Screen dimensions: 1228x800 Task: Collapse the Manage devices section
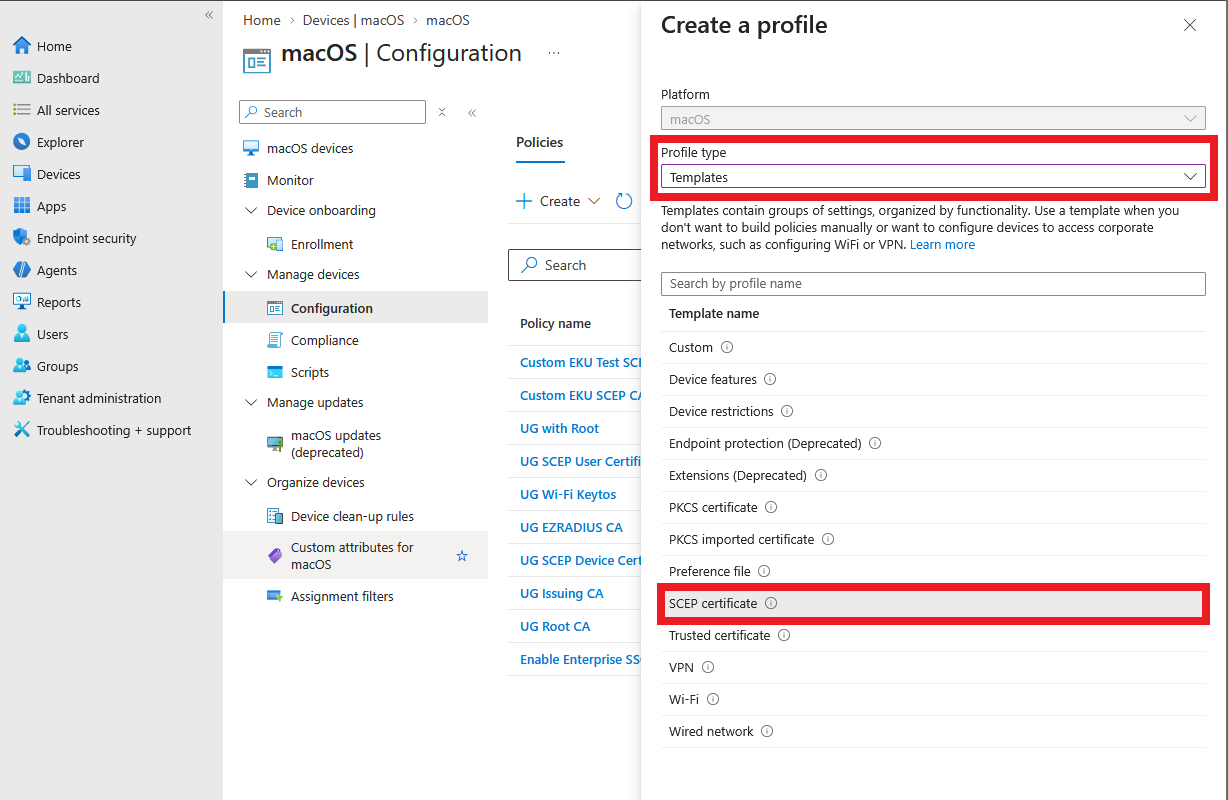point(251,275)
